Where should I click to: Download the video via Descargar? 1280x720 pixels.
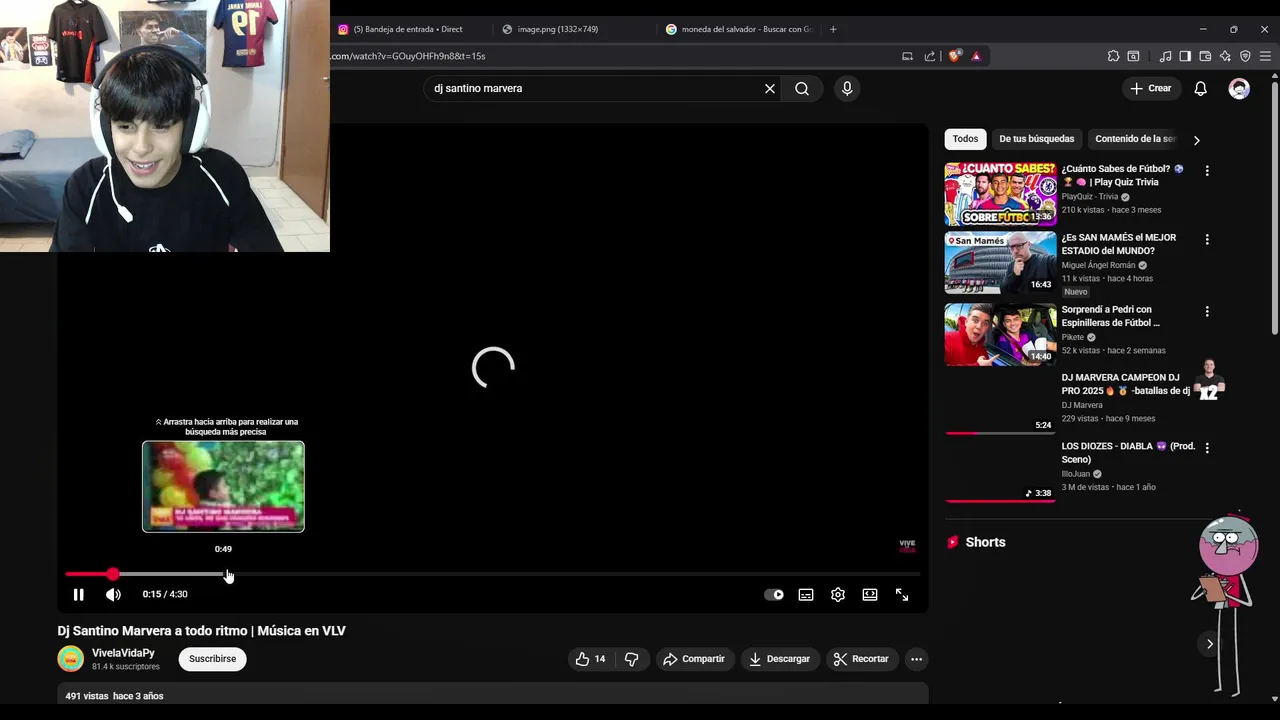pos(779,659)
